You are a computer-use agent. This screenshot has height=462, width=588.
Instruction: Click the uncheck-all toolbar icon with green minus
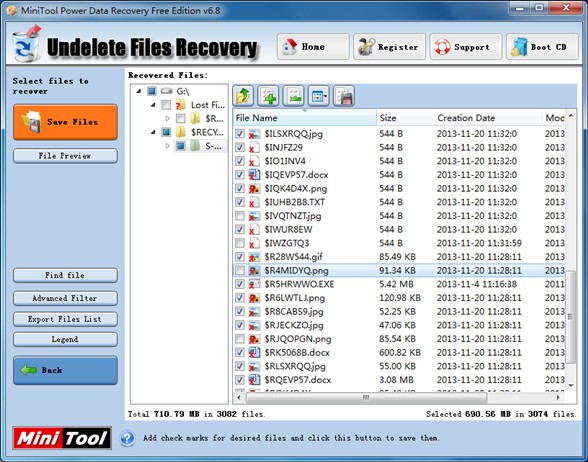point(293,96)
